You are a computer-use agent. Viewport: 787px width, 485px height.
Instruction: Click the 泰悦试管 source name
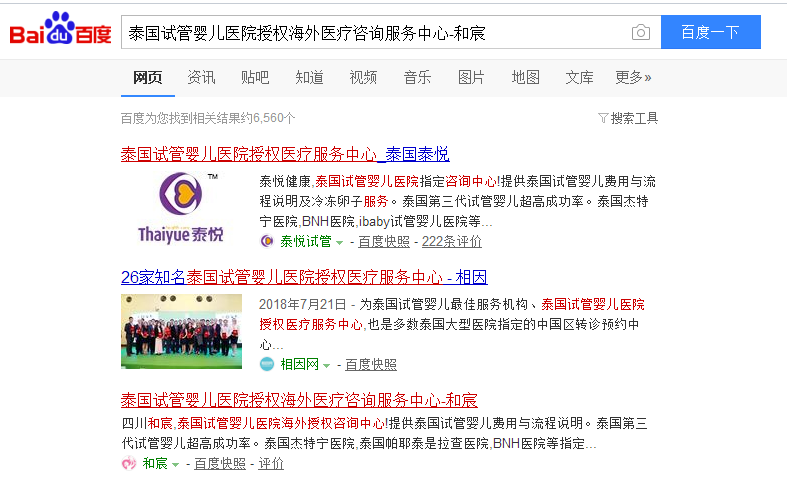[306, 241]
